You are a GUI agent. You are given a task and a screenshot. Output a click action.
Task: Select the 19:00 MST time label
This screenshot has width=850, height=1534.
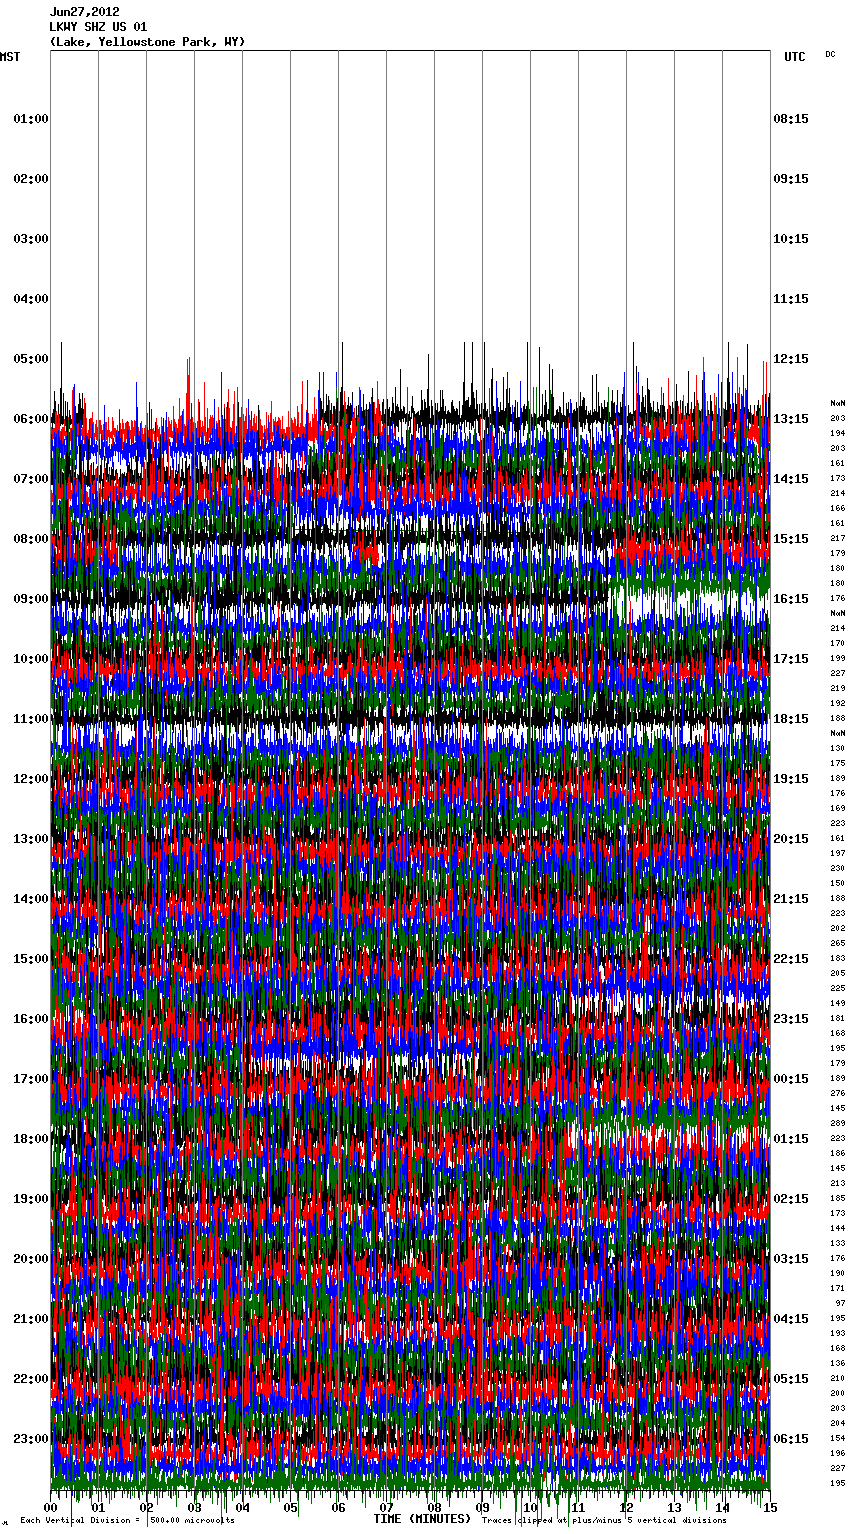31,1199
